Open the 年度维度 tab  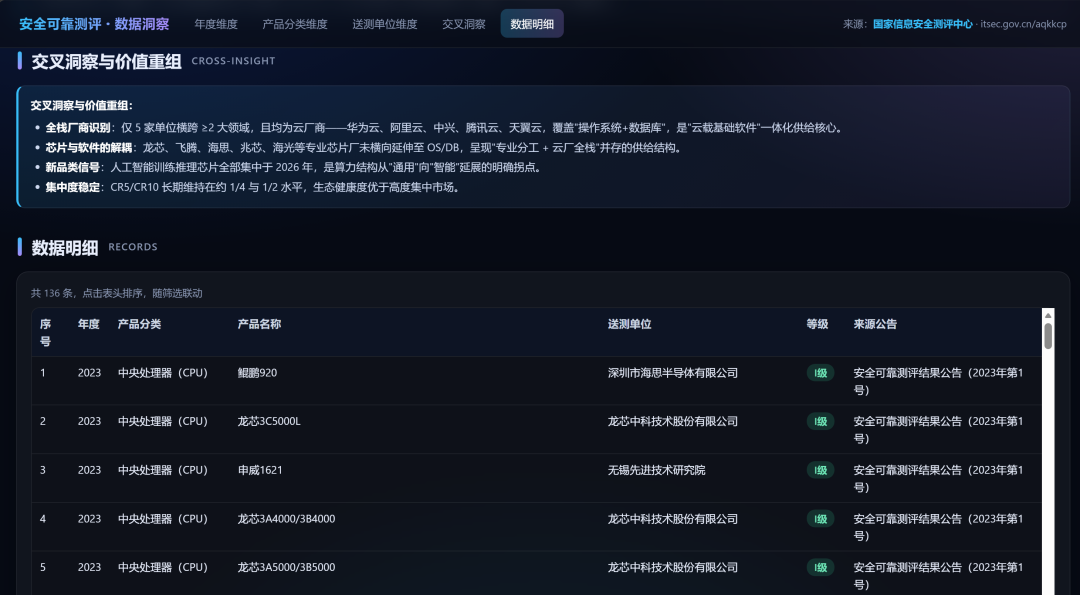pyautogui.click(x=216, y=24)
